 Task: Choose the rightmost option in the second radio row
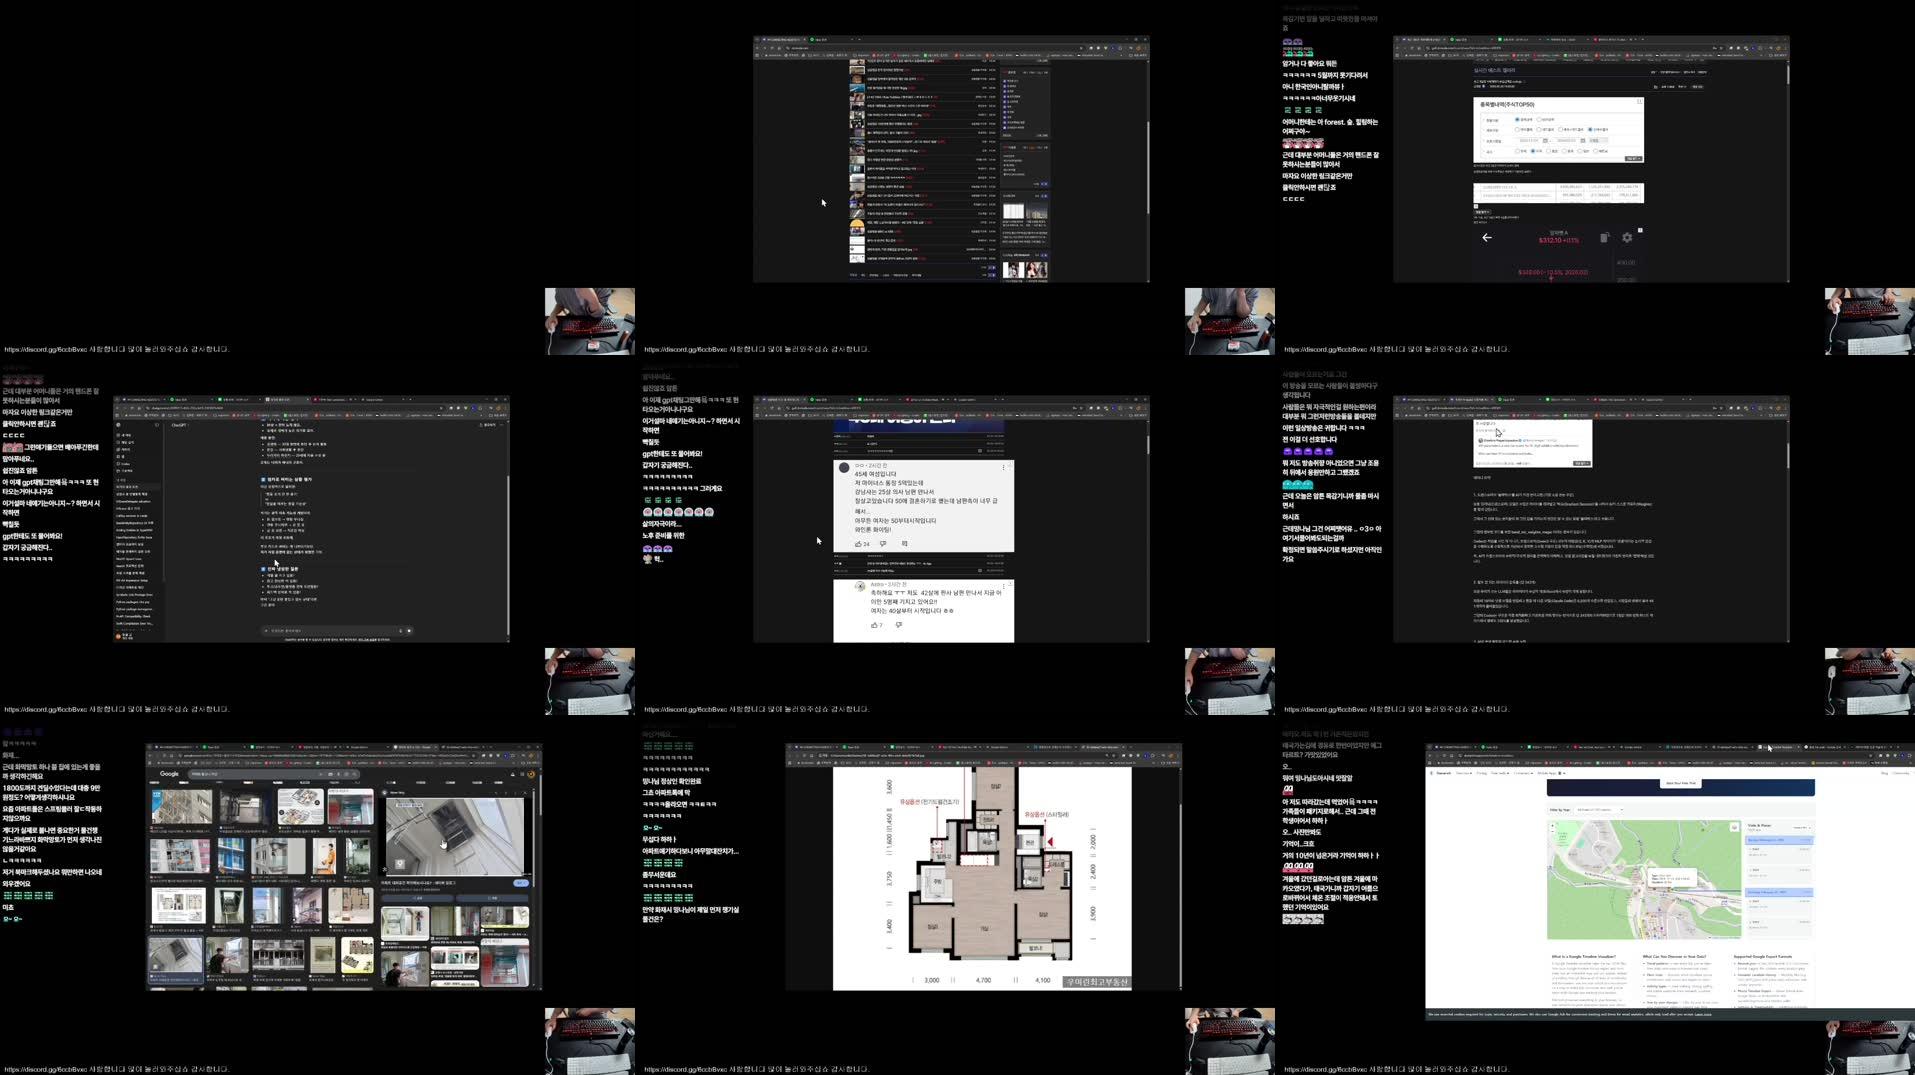point(1590,130)
